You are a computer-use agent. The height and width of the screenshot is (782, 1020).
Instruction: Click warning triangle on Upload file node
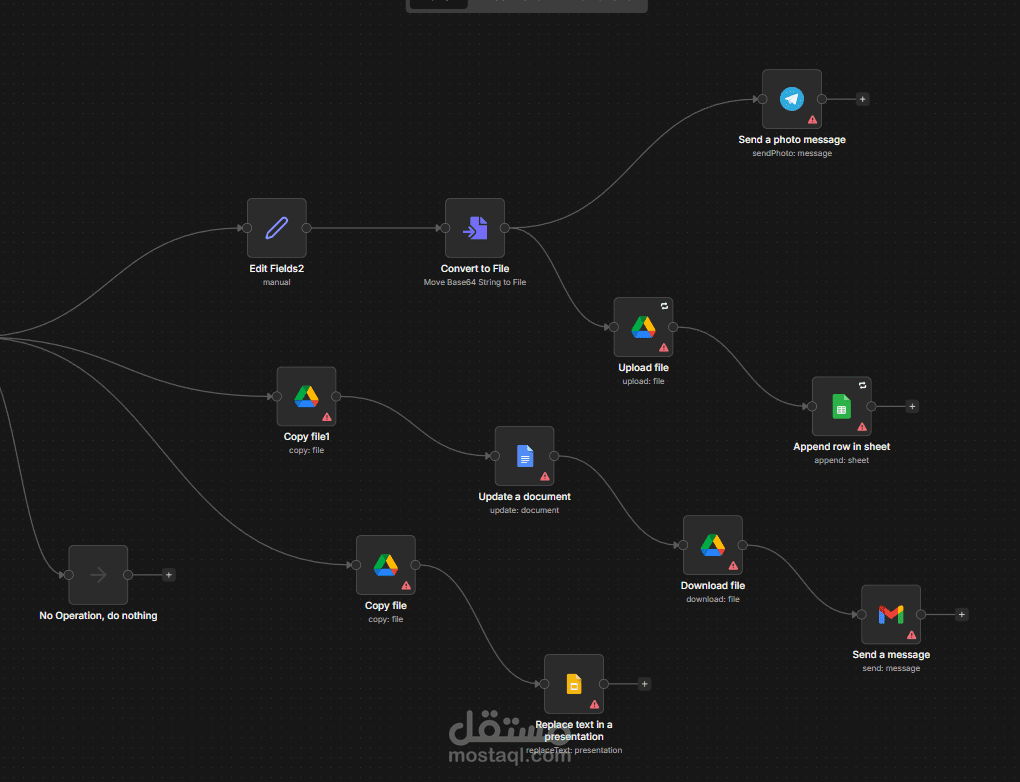point(664,347)
